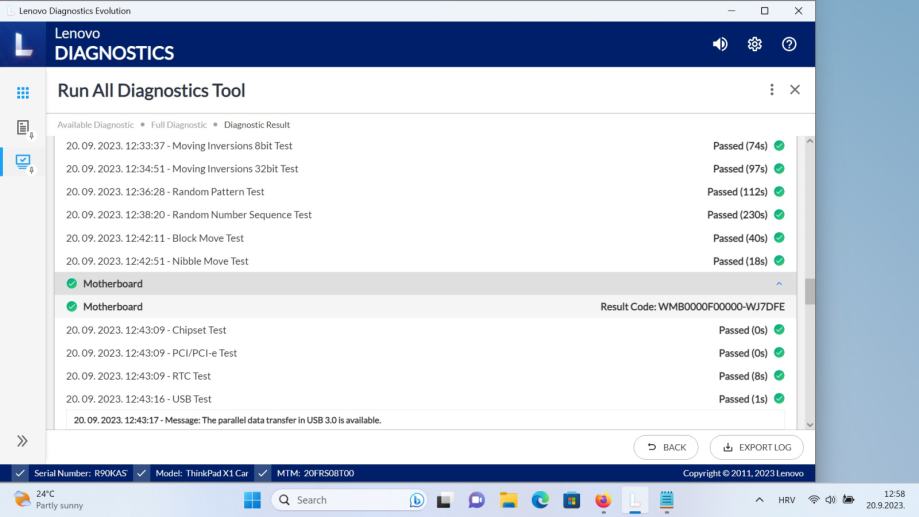Viewport: 919px width, 517px height.
Task: Toggle the MTM checkbox in status bar
Action: [263, 473]
